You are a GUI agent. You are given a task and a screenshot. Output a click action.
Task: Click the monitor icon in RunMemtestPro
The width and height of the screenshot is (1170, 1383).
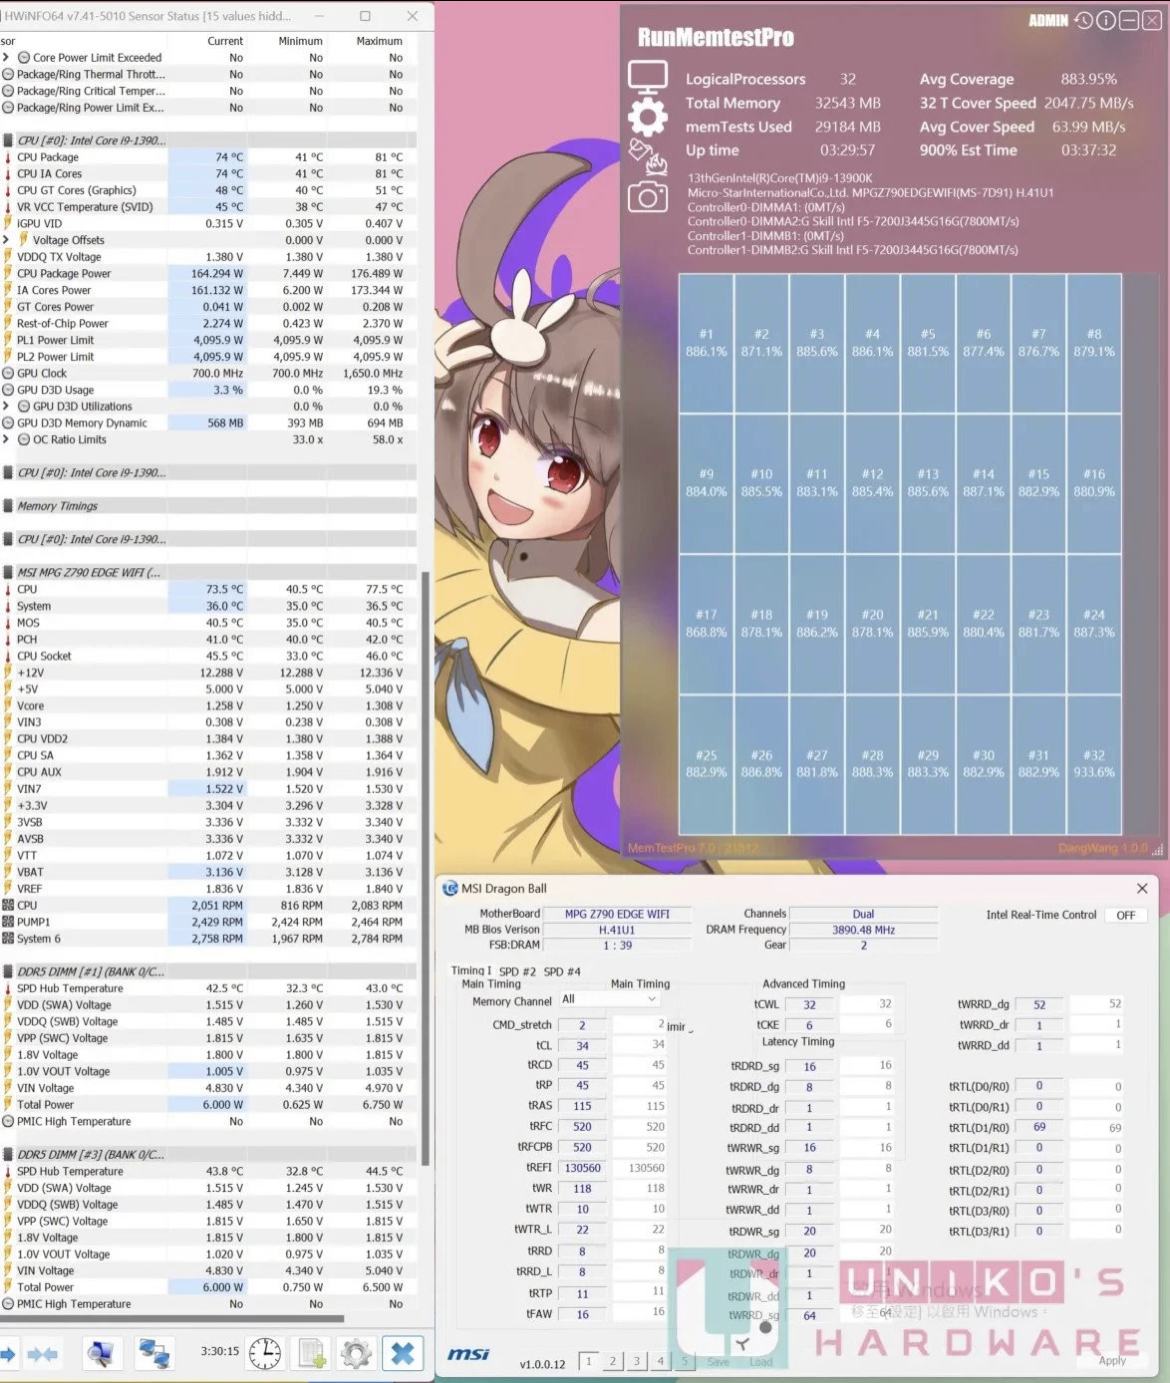pyautogui.click(x=647, y=76)
